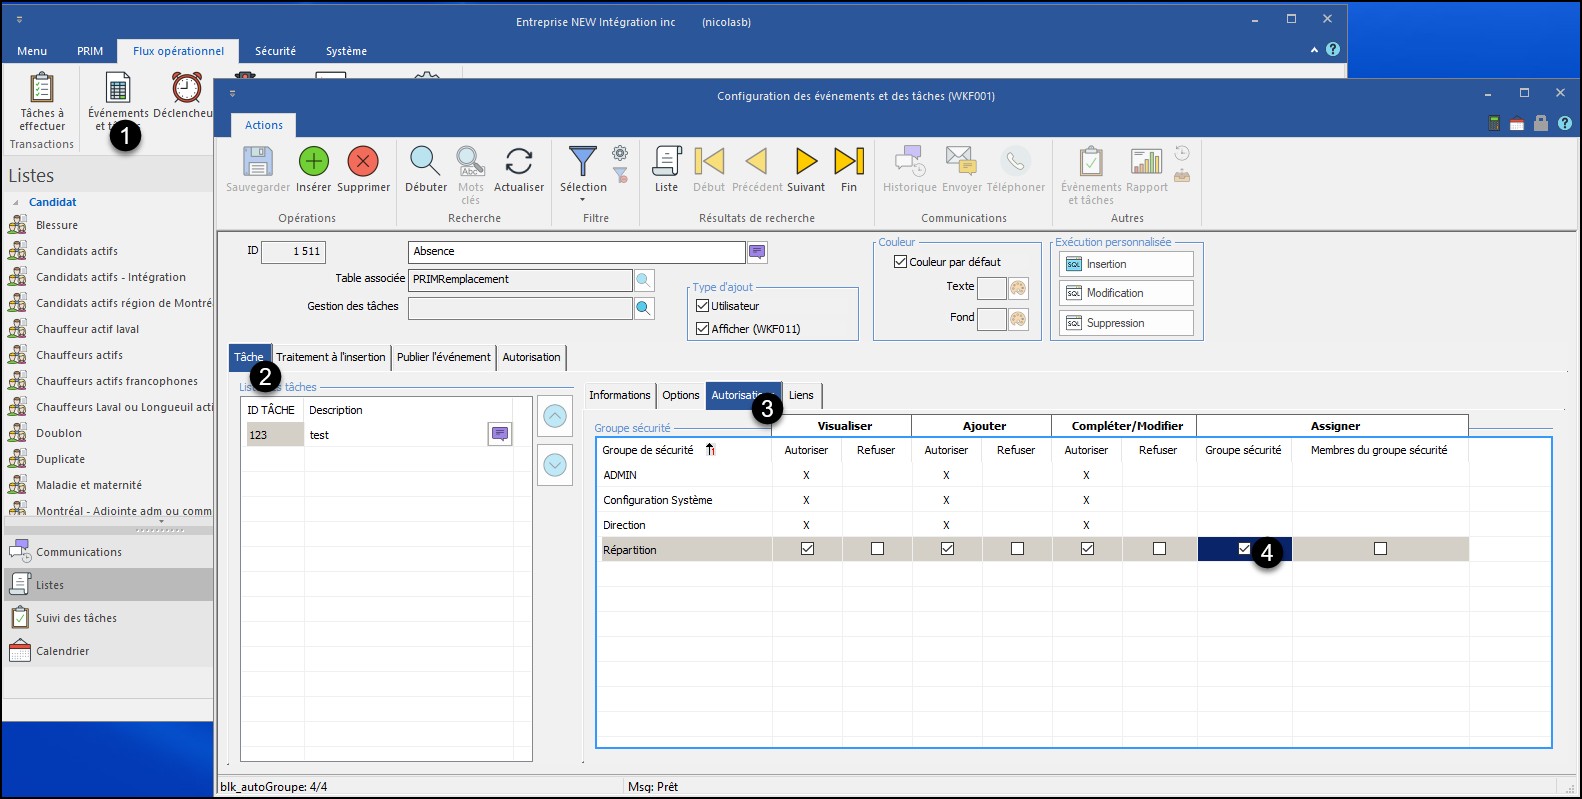Screen dimensions: 1582x799
Task: Jump to last record with Fin
Action: point(848,162)
